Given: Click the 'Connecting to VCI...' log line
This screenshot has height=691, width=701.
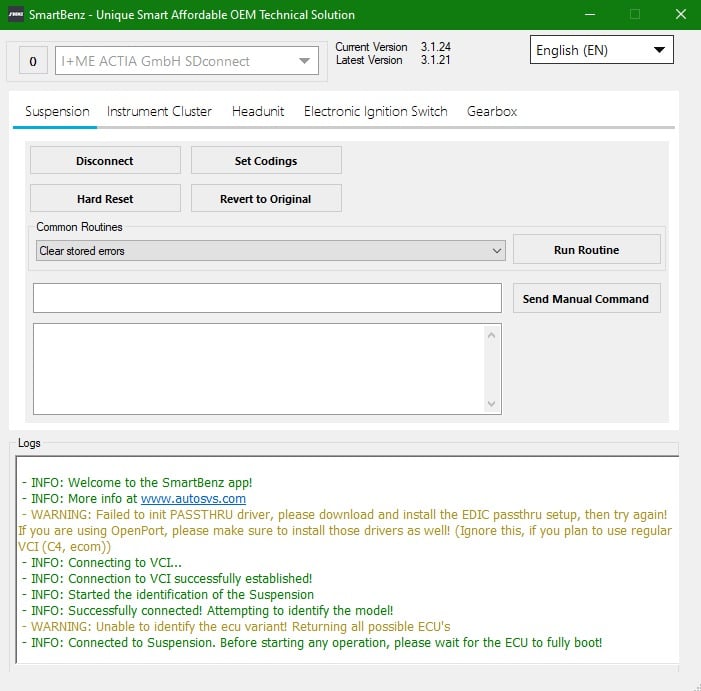Looking at the screenshot, I should pos(102,563).
